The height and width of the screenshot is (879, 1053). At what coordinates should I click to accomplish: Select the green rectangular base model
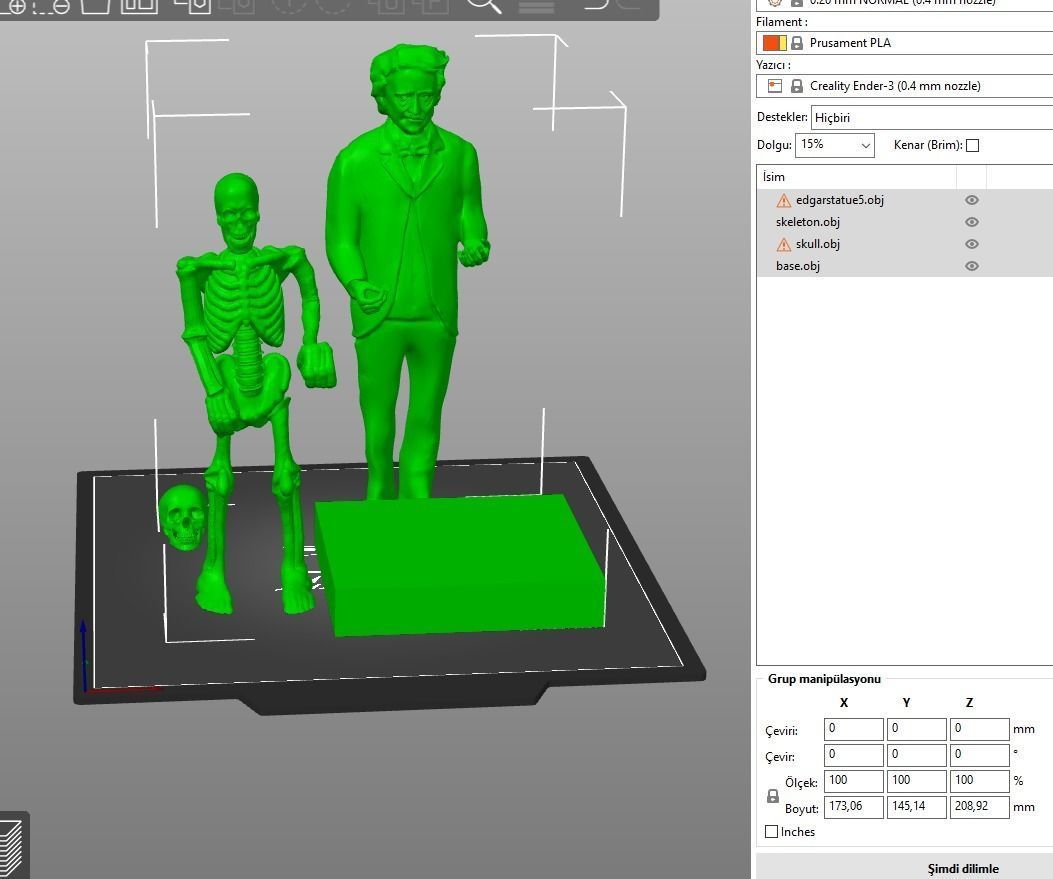(x=460, y=565)
